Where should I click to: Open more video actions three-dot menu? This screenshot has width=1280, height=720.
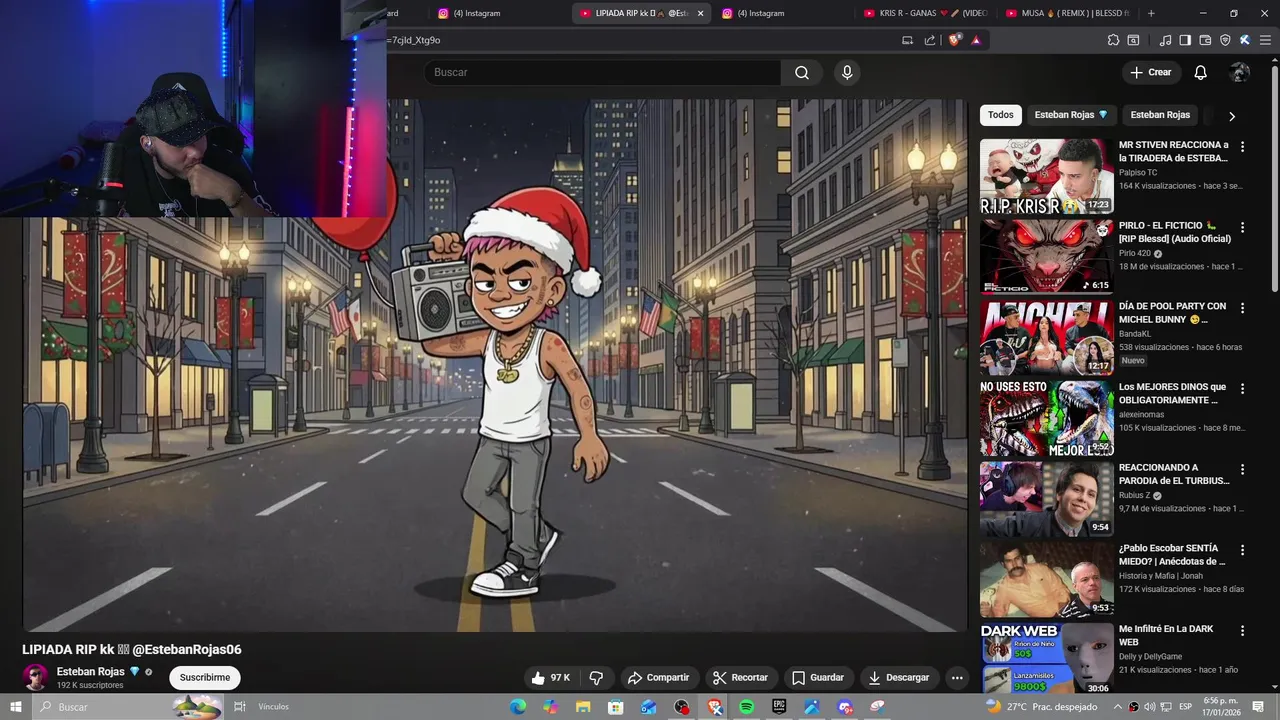pos(957,677)
